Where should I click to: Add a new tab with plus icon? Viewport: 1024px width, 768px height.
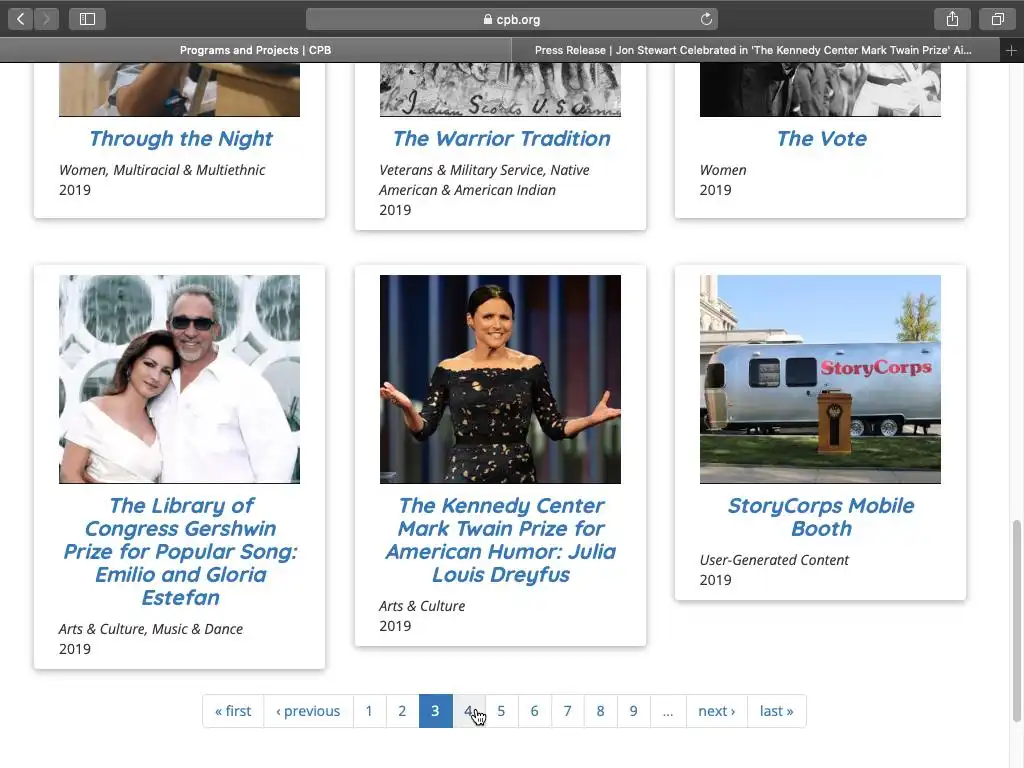[x=1011, y=50]
